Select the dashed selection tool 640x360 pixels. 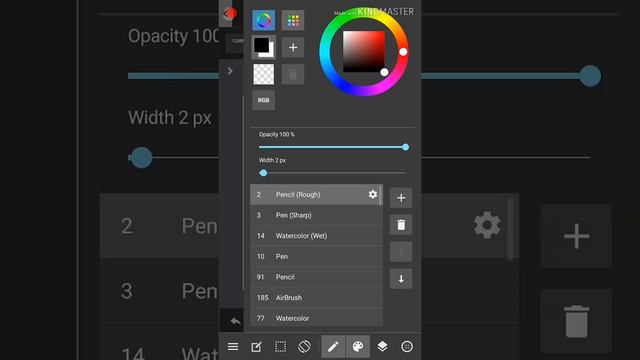(x=280, y=347)
